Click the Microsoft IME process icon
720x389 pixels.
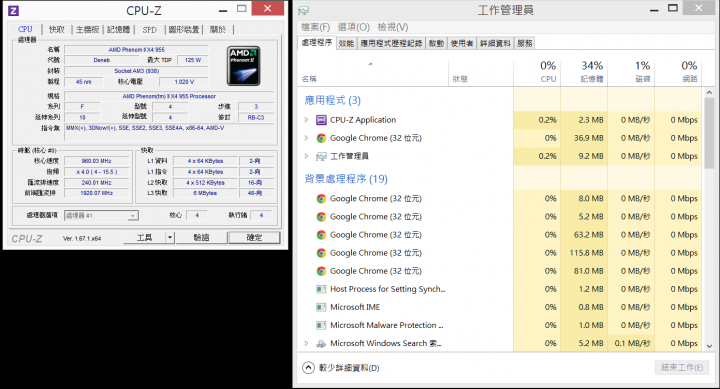321,307
